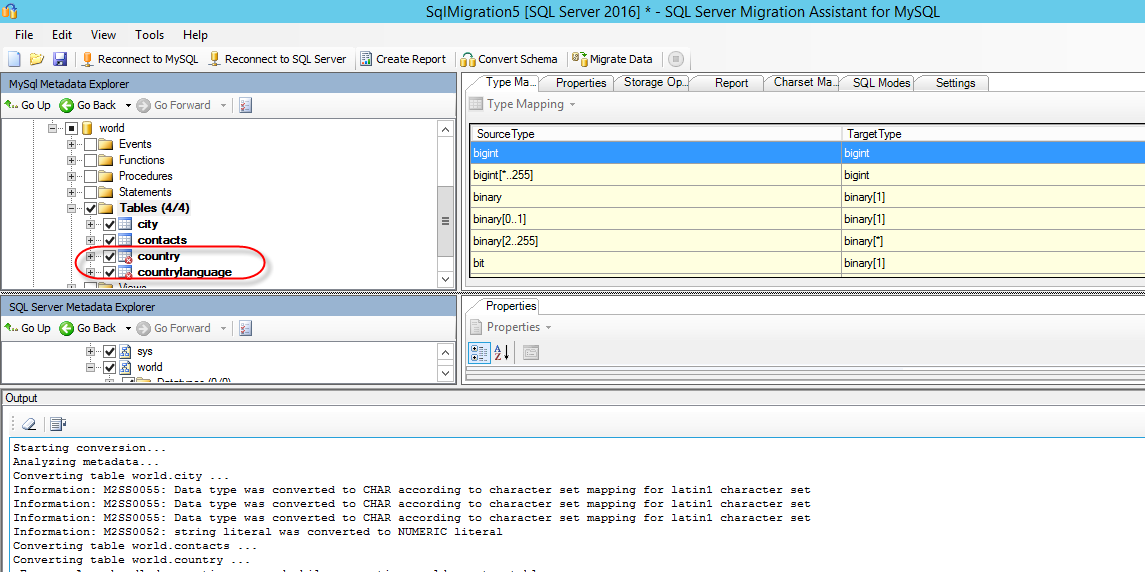Click Reconnect to MySQL button
Image resolution: width=1145 pixels, height=572 pixels.
point(139,59)
